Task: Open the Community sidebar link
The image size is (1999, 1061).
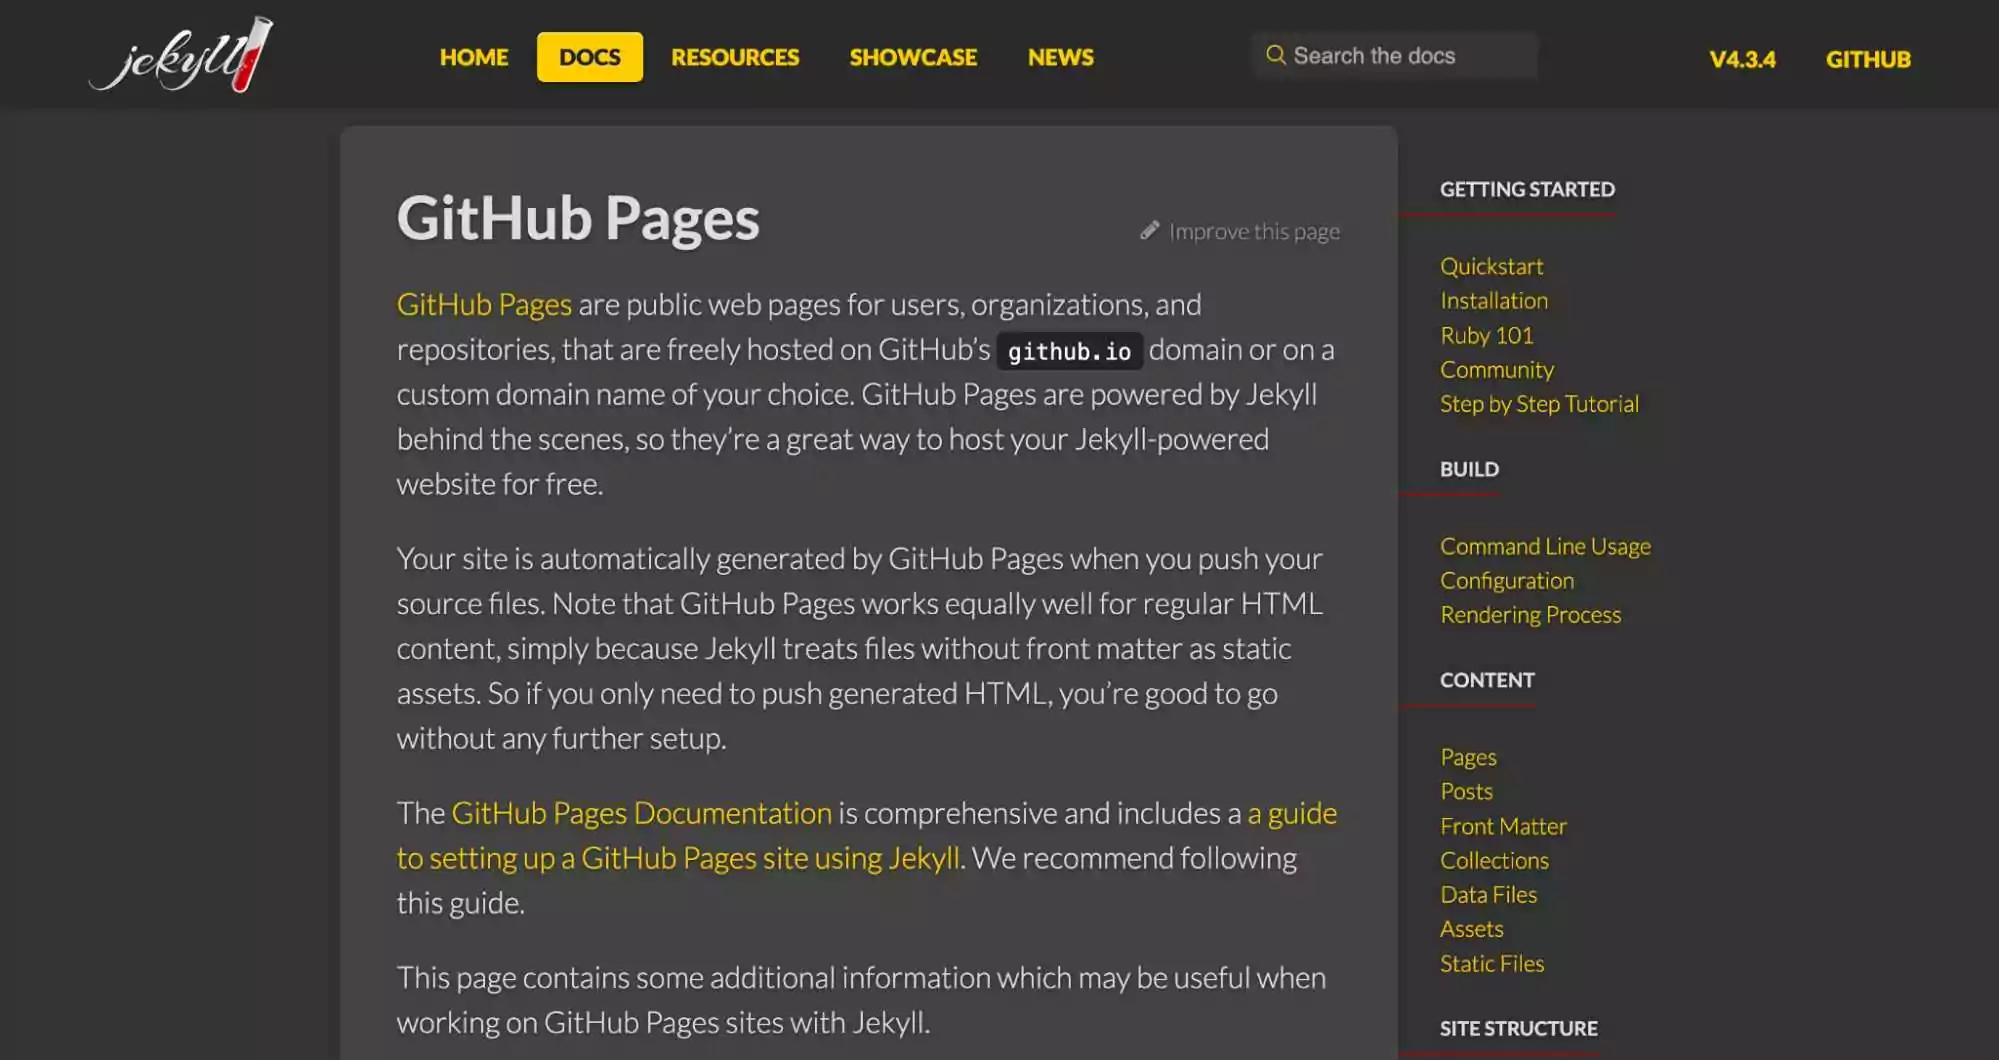Action: point(1496,369)
